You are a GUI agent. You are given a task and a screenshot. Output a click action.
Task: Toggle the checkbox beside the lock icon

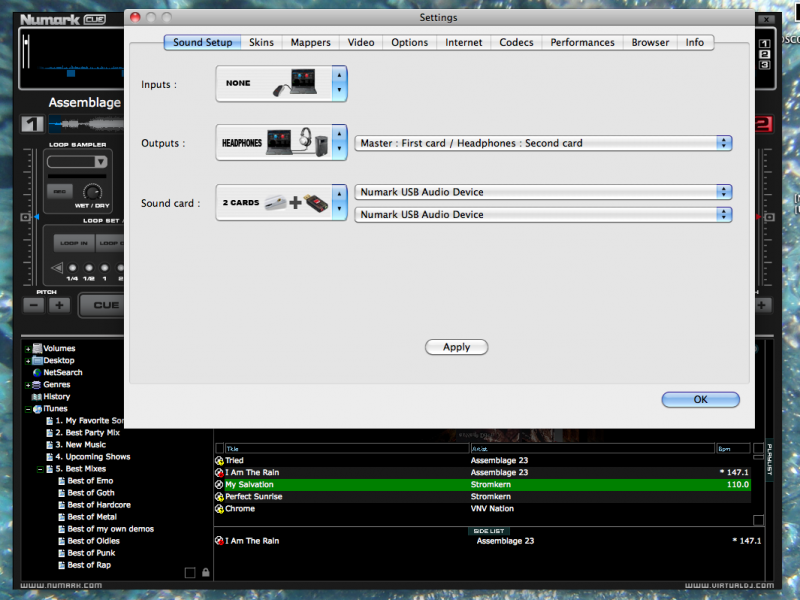190,573
